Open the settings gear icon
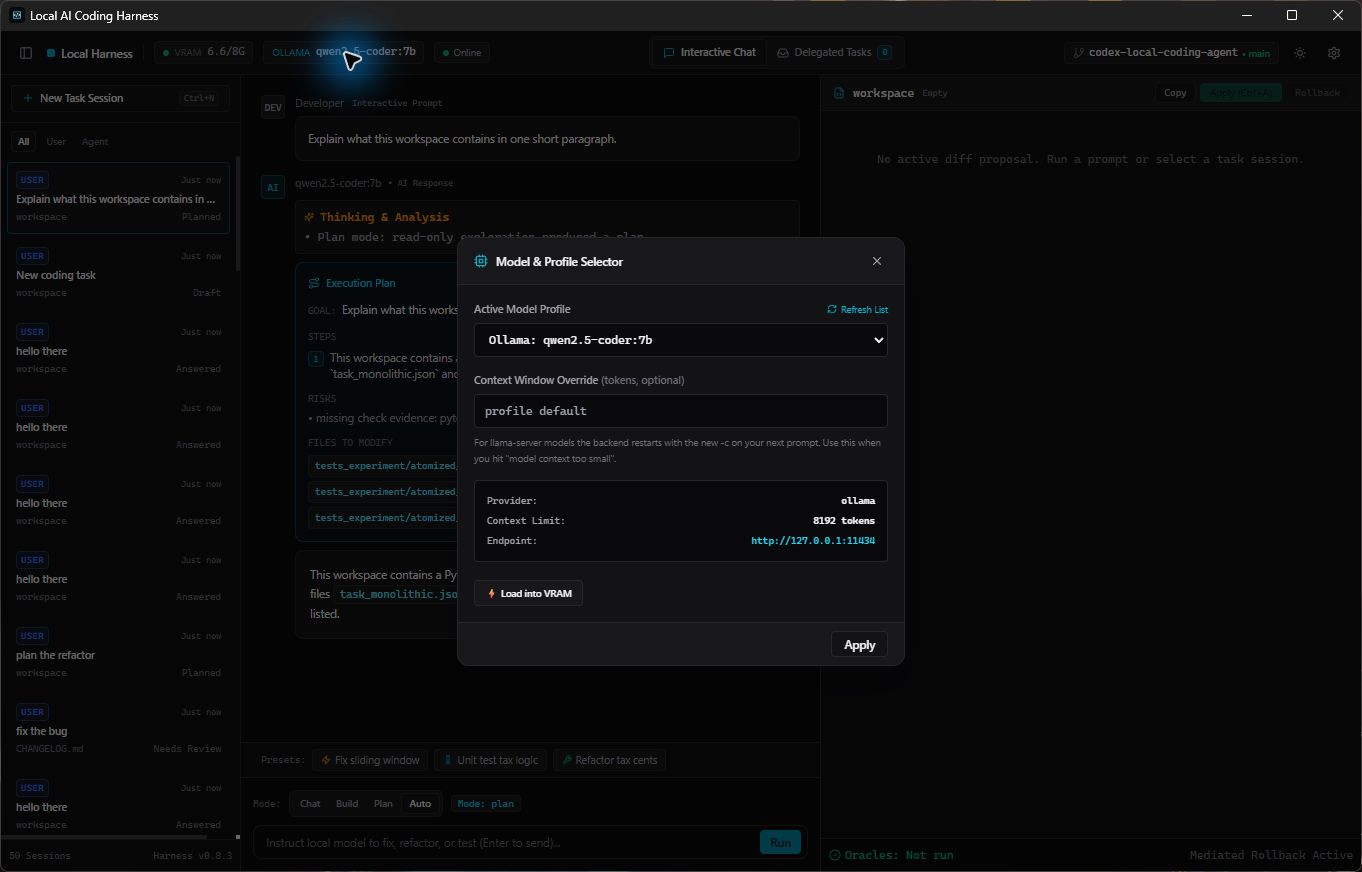 tap(1333, 53)
